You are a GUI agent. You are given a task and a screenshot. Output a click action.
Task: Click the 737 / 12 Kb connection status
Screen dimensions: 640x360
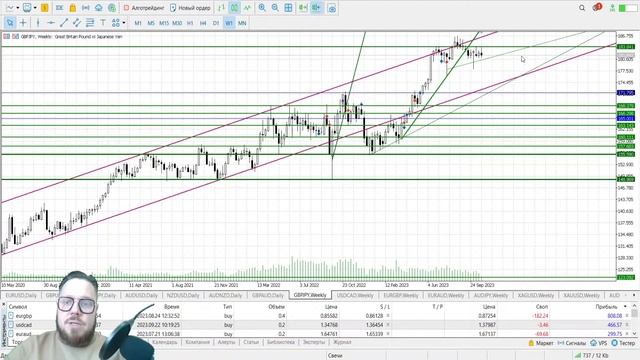591,356
